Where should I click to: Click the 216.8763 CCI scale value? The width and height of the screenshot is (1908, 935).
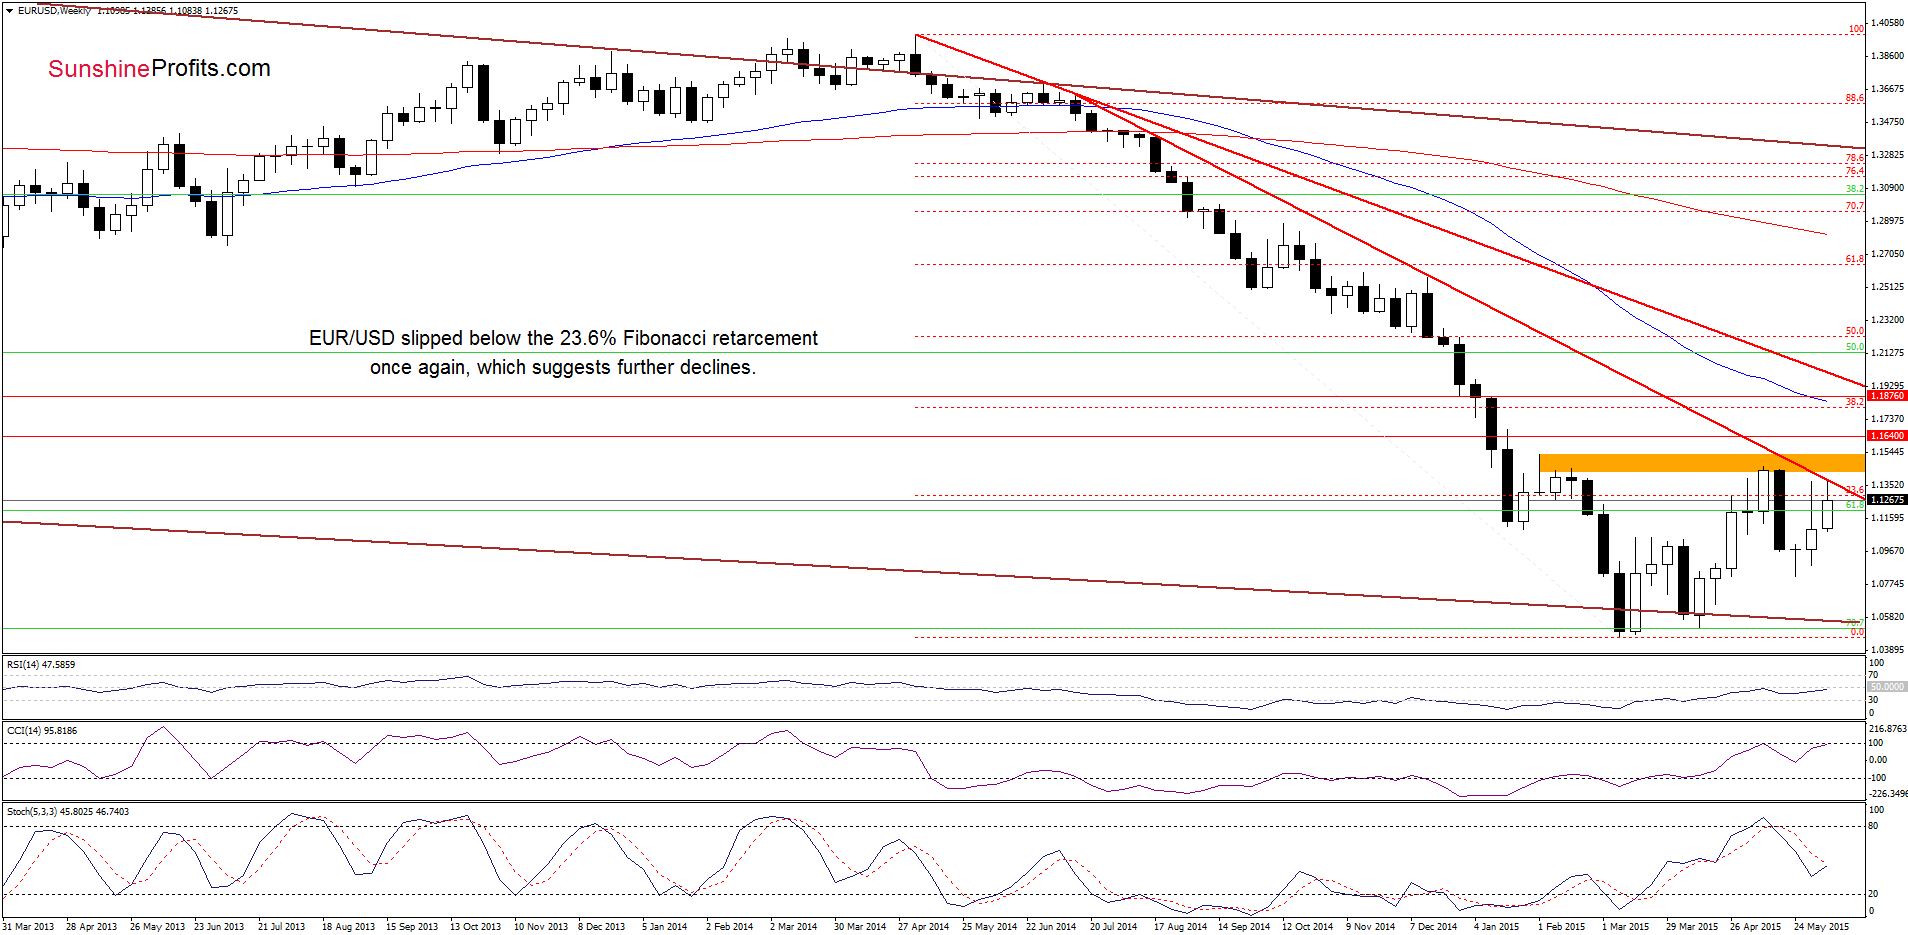pos(1888,729)
